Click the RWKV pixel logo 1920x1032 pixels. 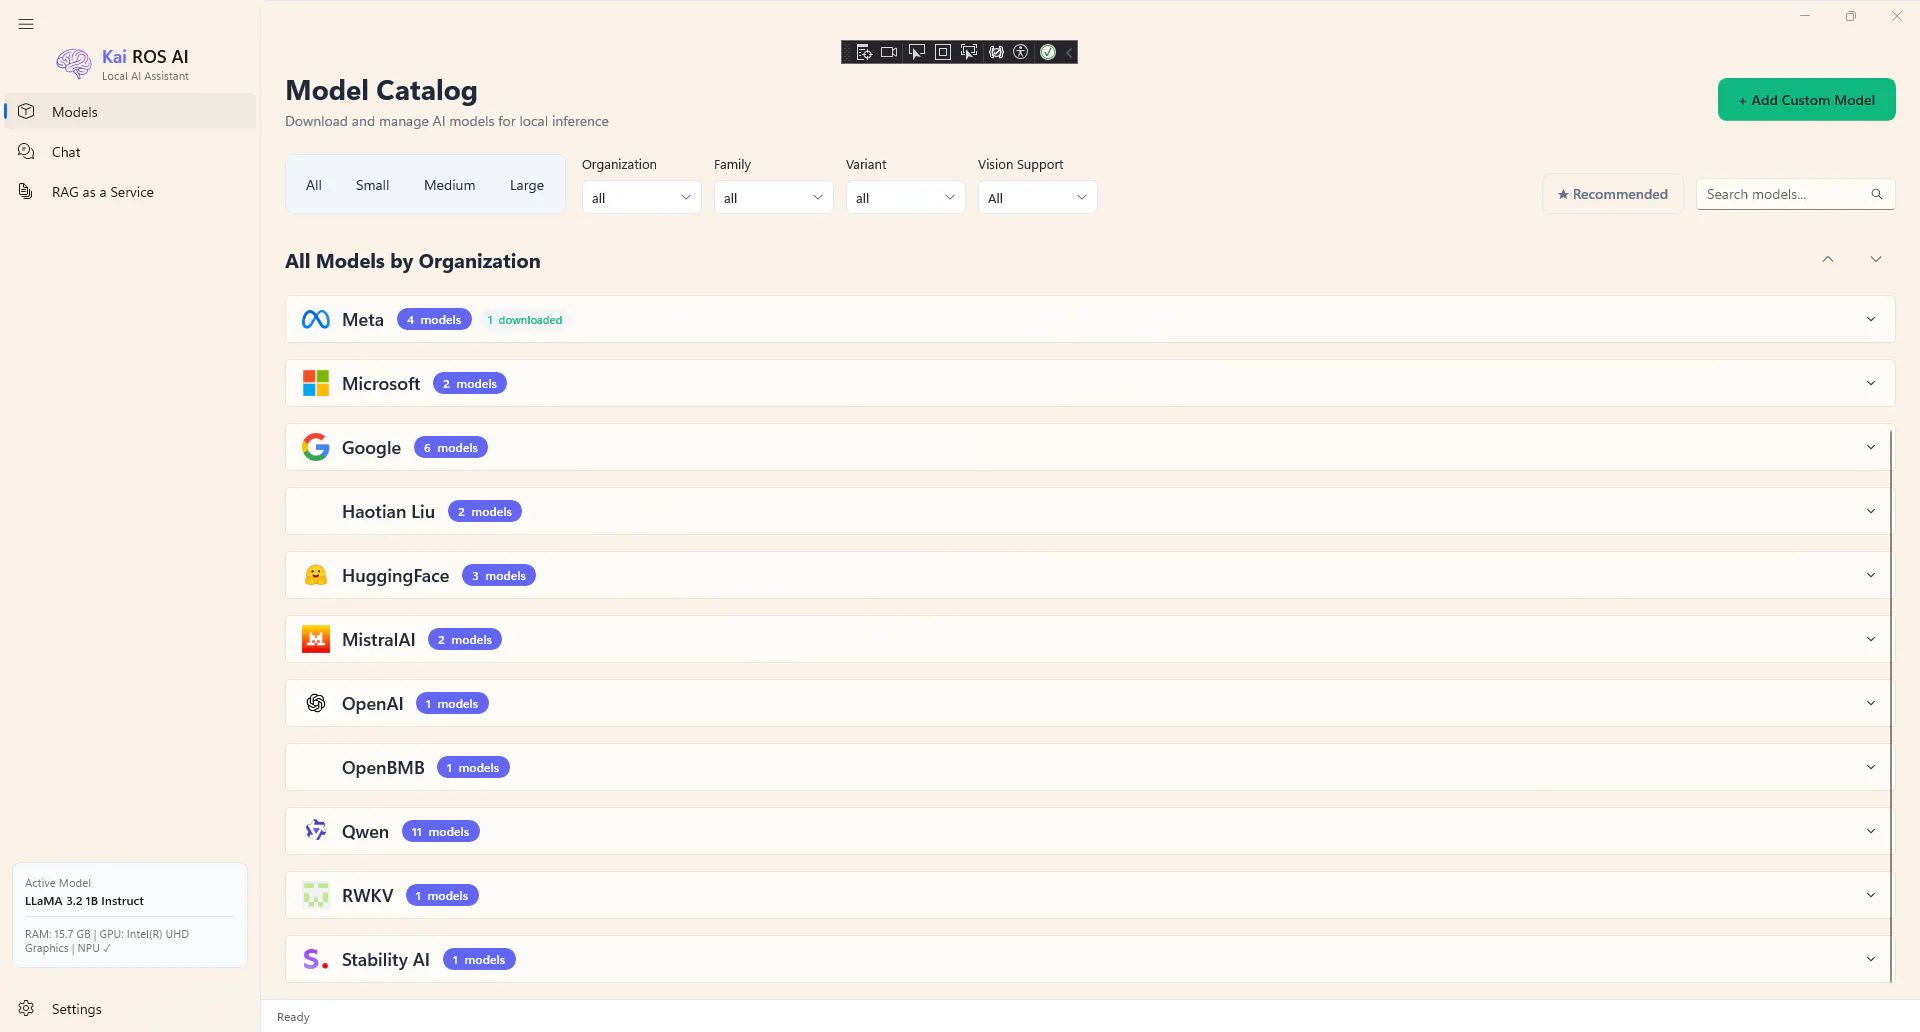[x=316, y=895]
